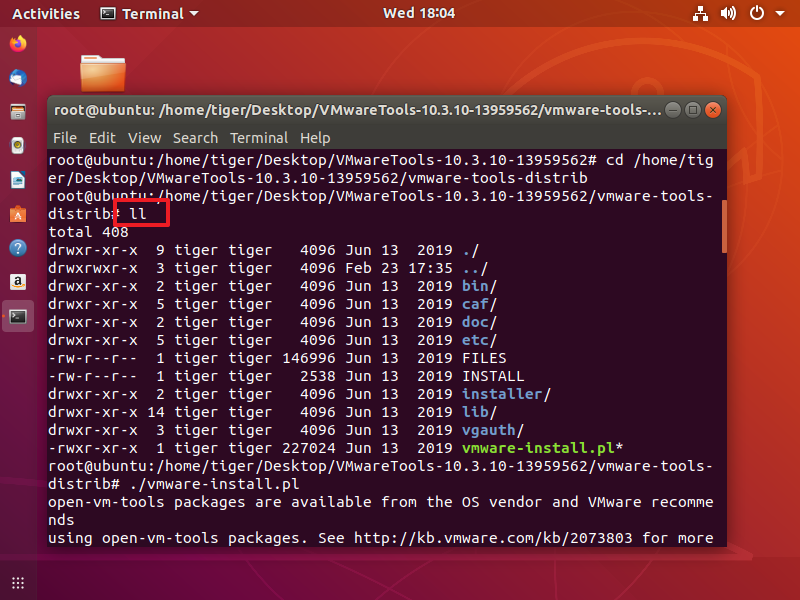Open the Terminal menu in menubar
Image resolution: width=800 pixels, height=600 pixels.
pos(259,138)
